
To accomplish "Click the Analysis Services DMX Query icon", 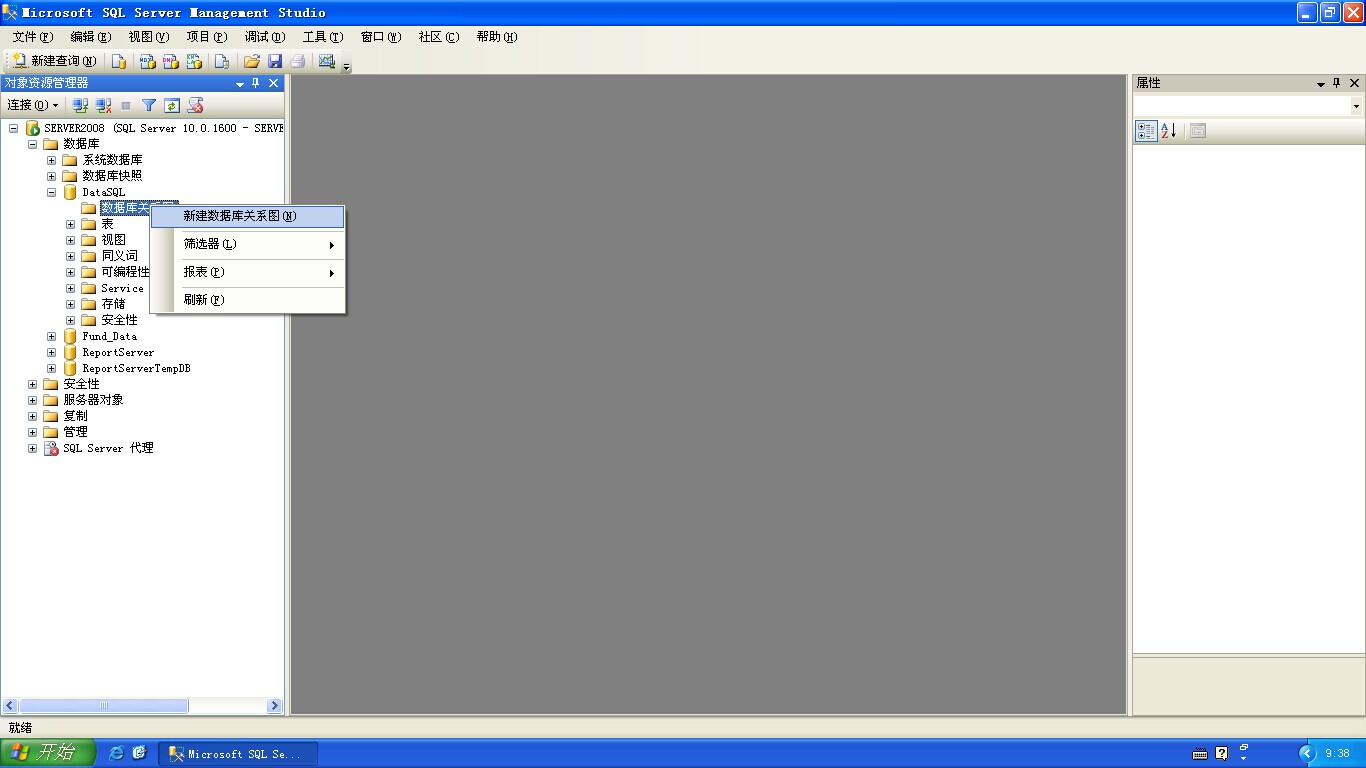I will pos(171,61).
